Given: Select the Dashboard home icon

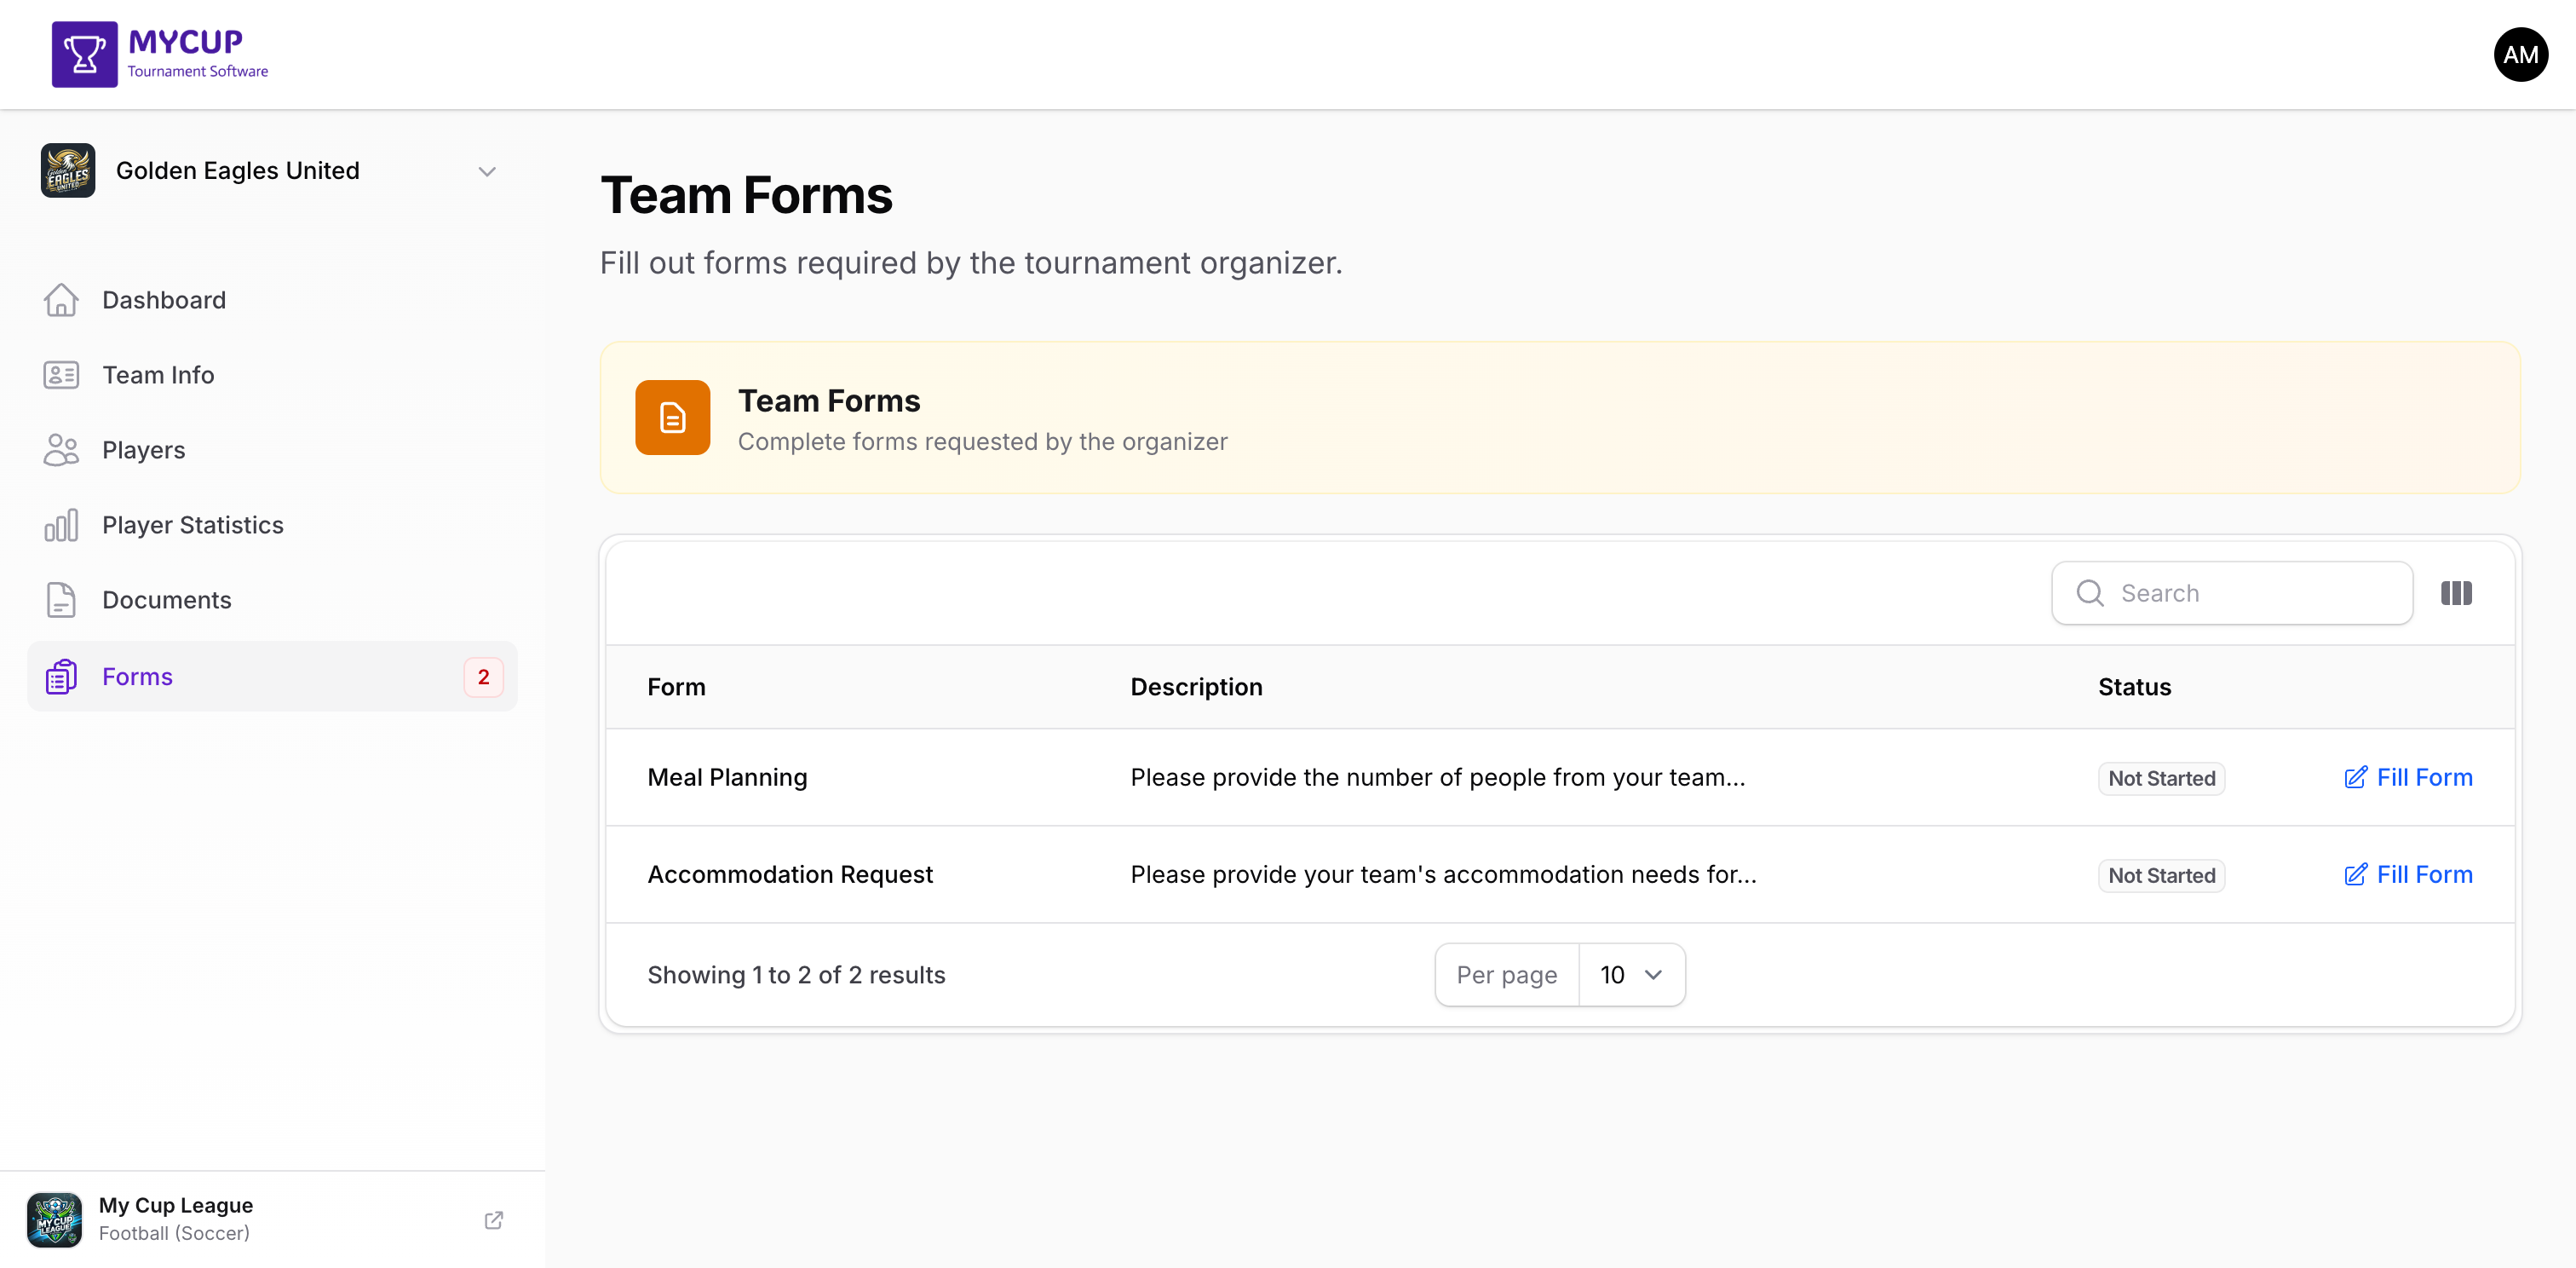Looking at the screenshot, I should (x=61, y=300).
